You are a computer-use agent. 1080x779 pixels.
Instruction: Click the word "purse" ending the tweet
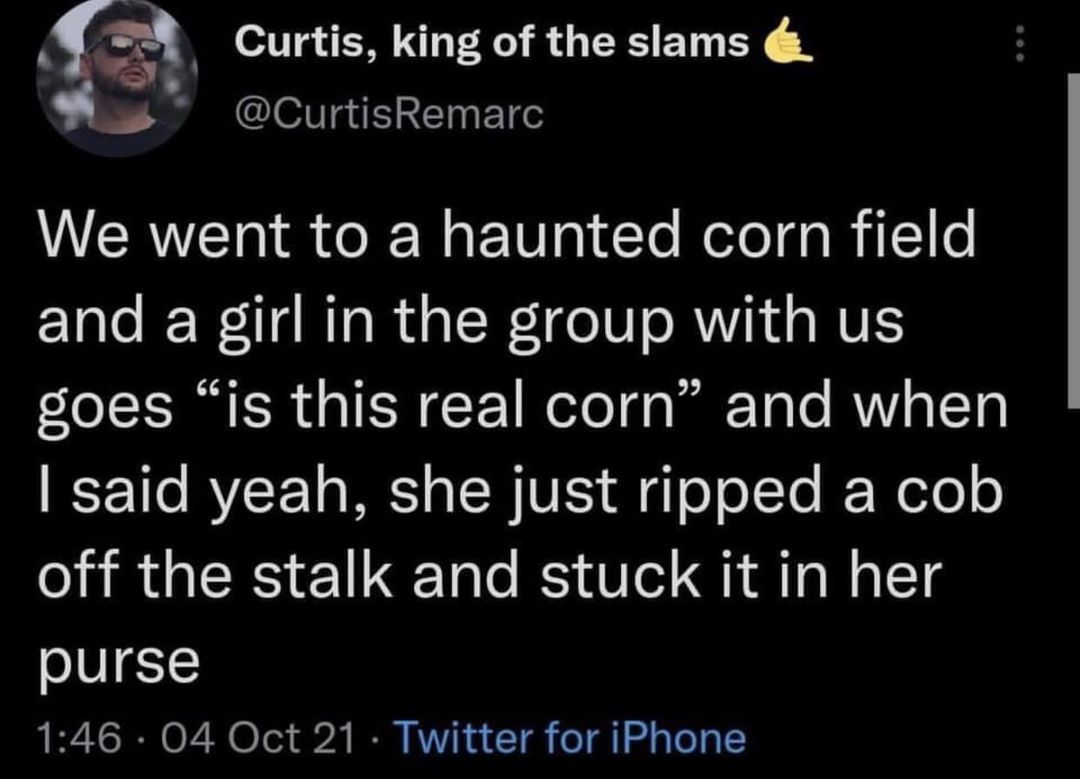click(x=118, y=660)
